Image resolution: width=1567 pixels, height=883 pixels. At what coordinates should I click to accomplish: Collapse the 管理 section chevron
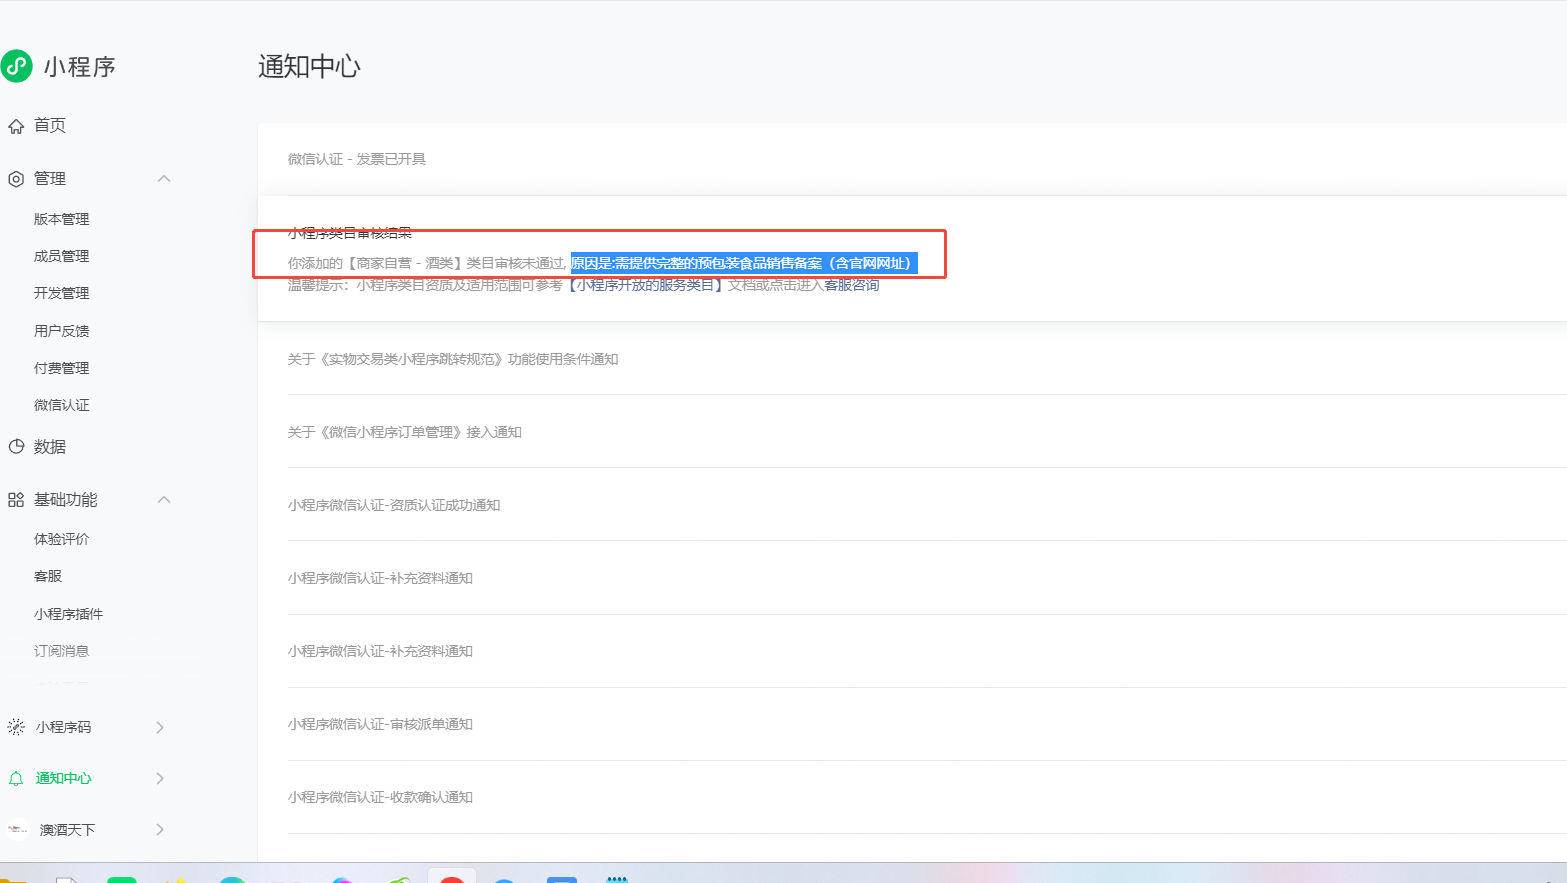pyautogui.click(x=164, y=179)
